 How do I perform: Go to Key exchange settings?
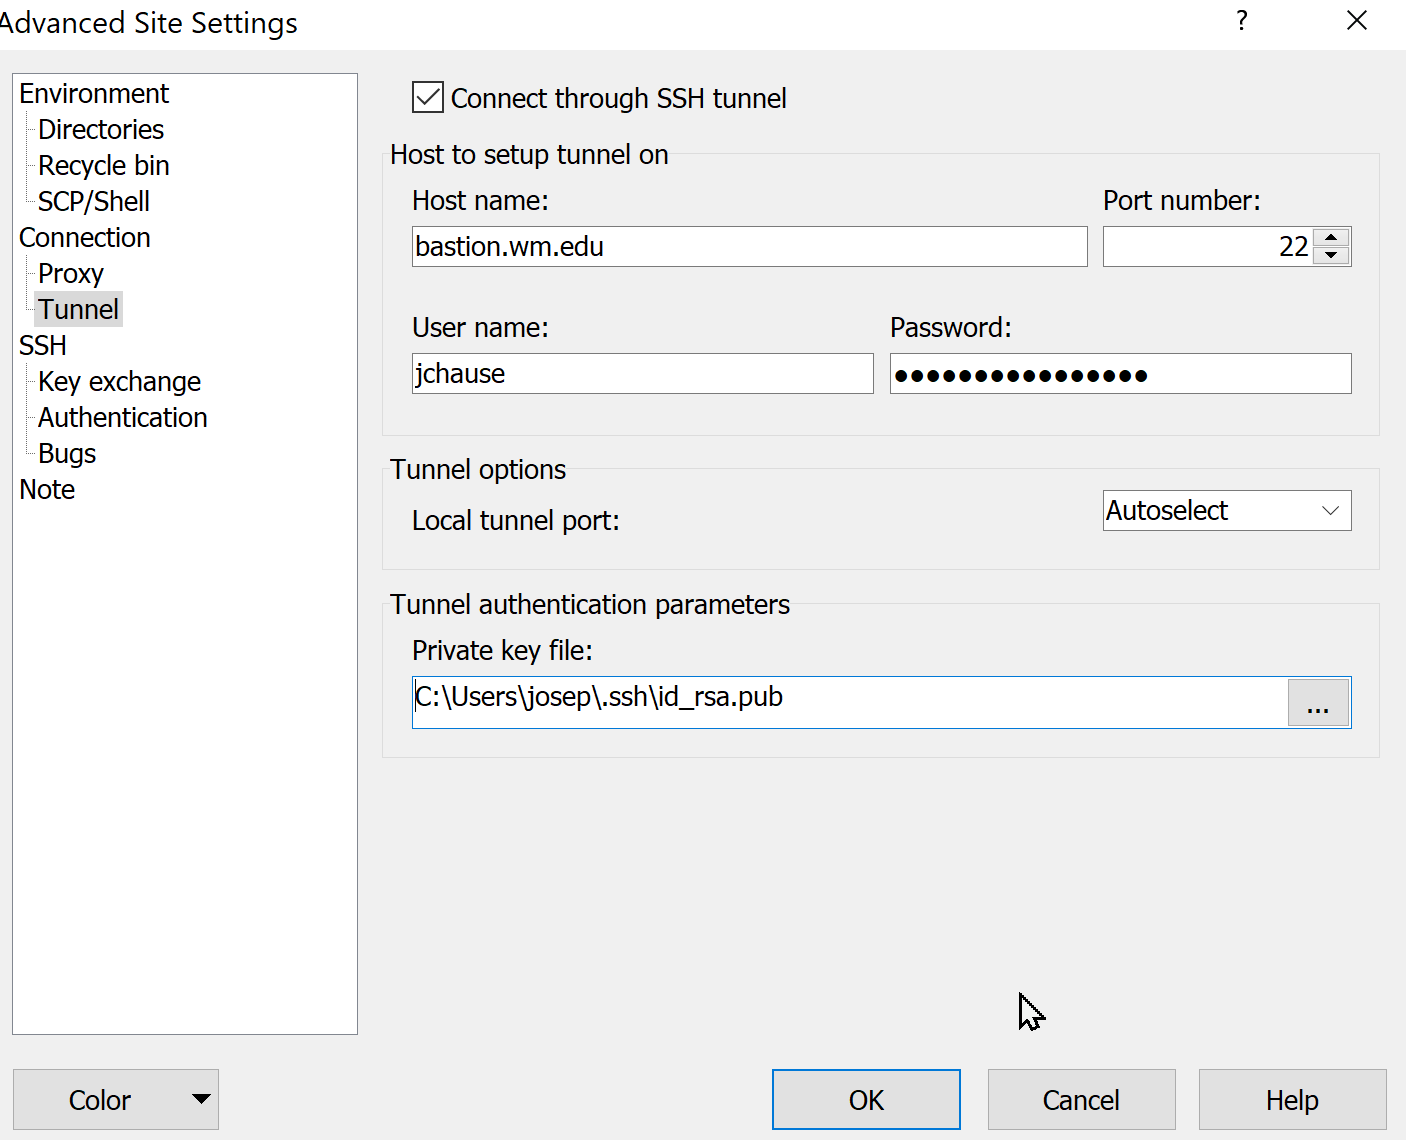click(x=120, y=382)
